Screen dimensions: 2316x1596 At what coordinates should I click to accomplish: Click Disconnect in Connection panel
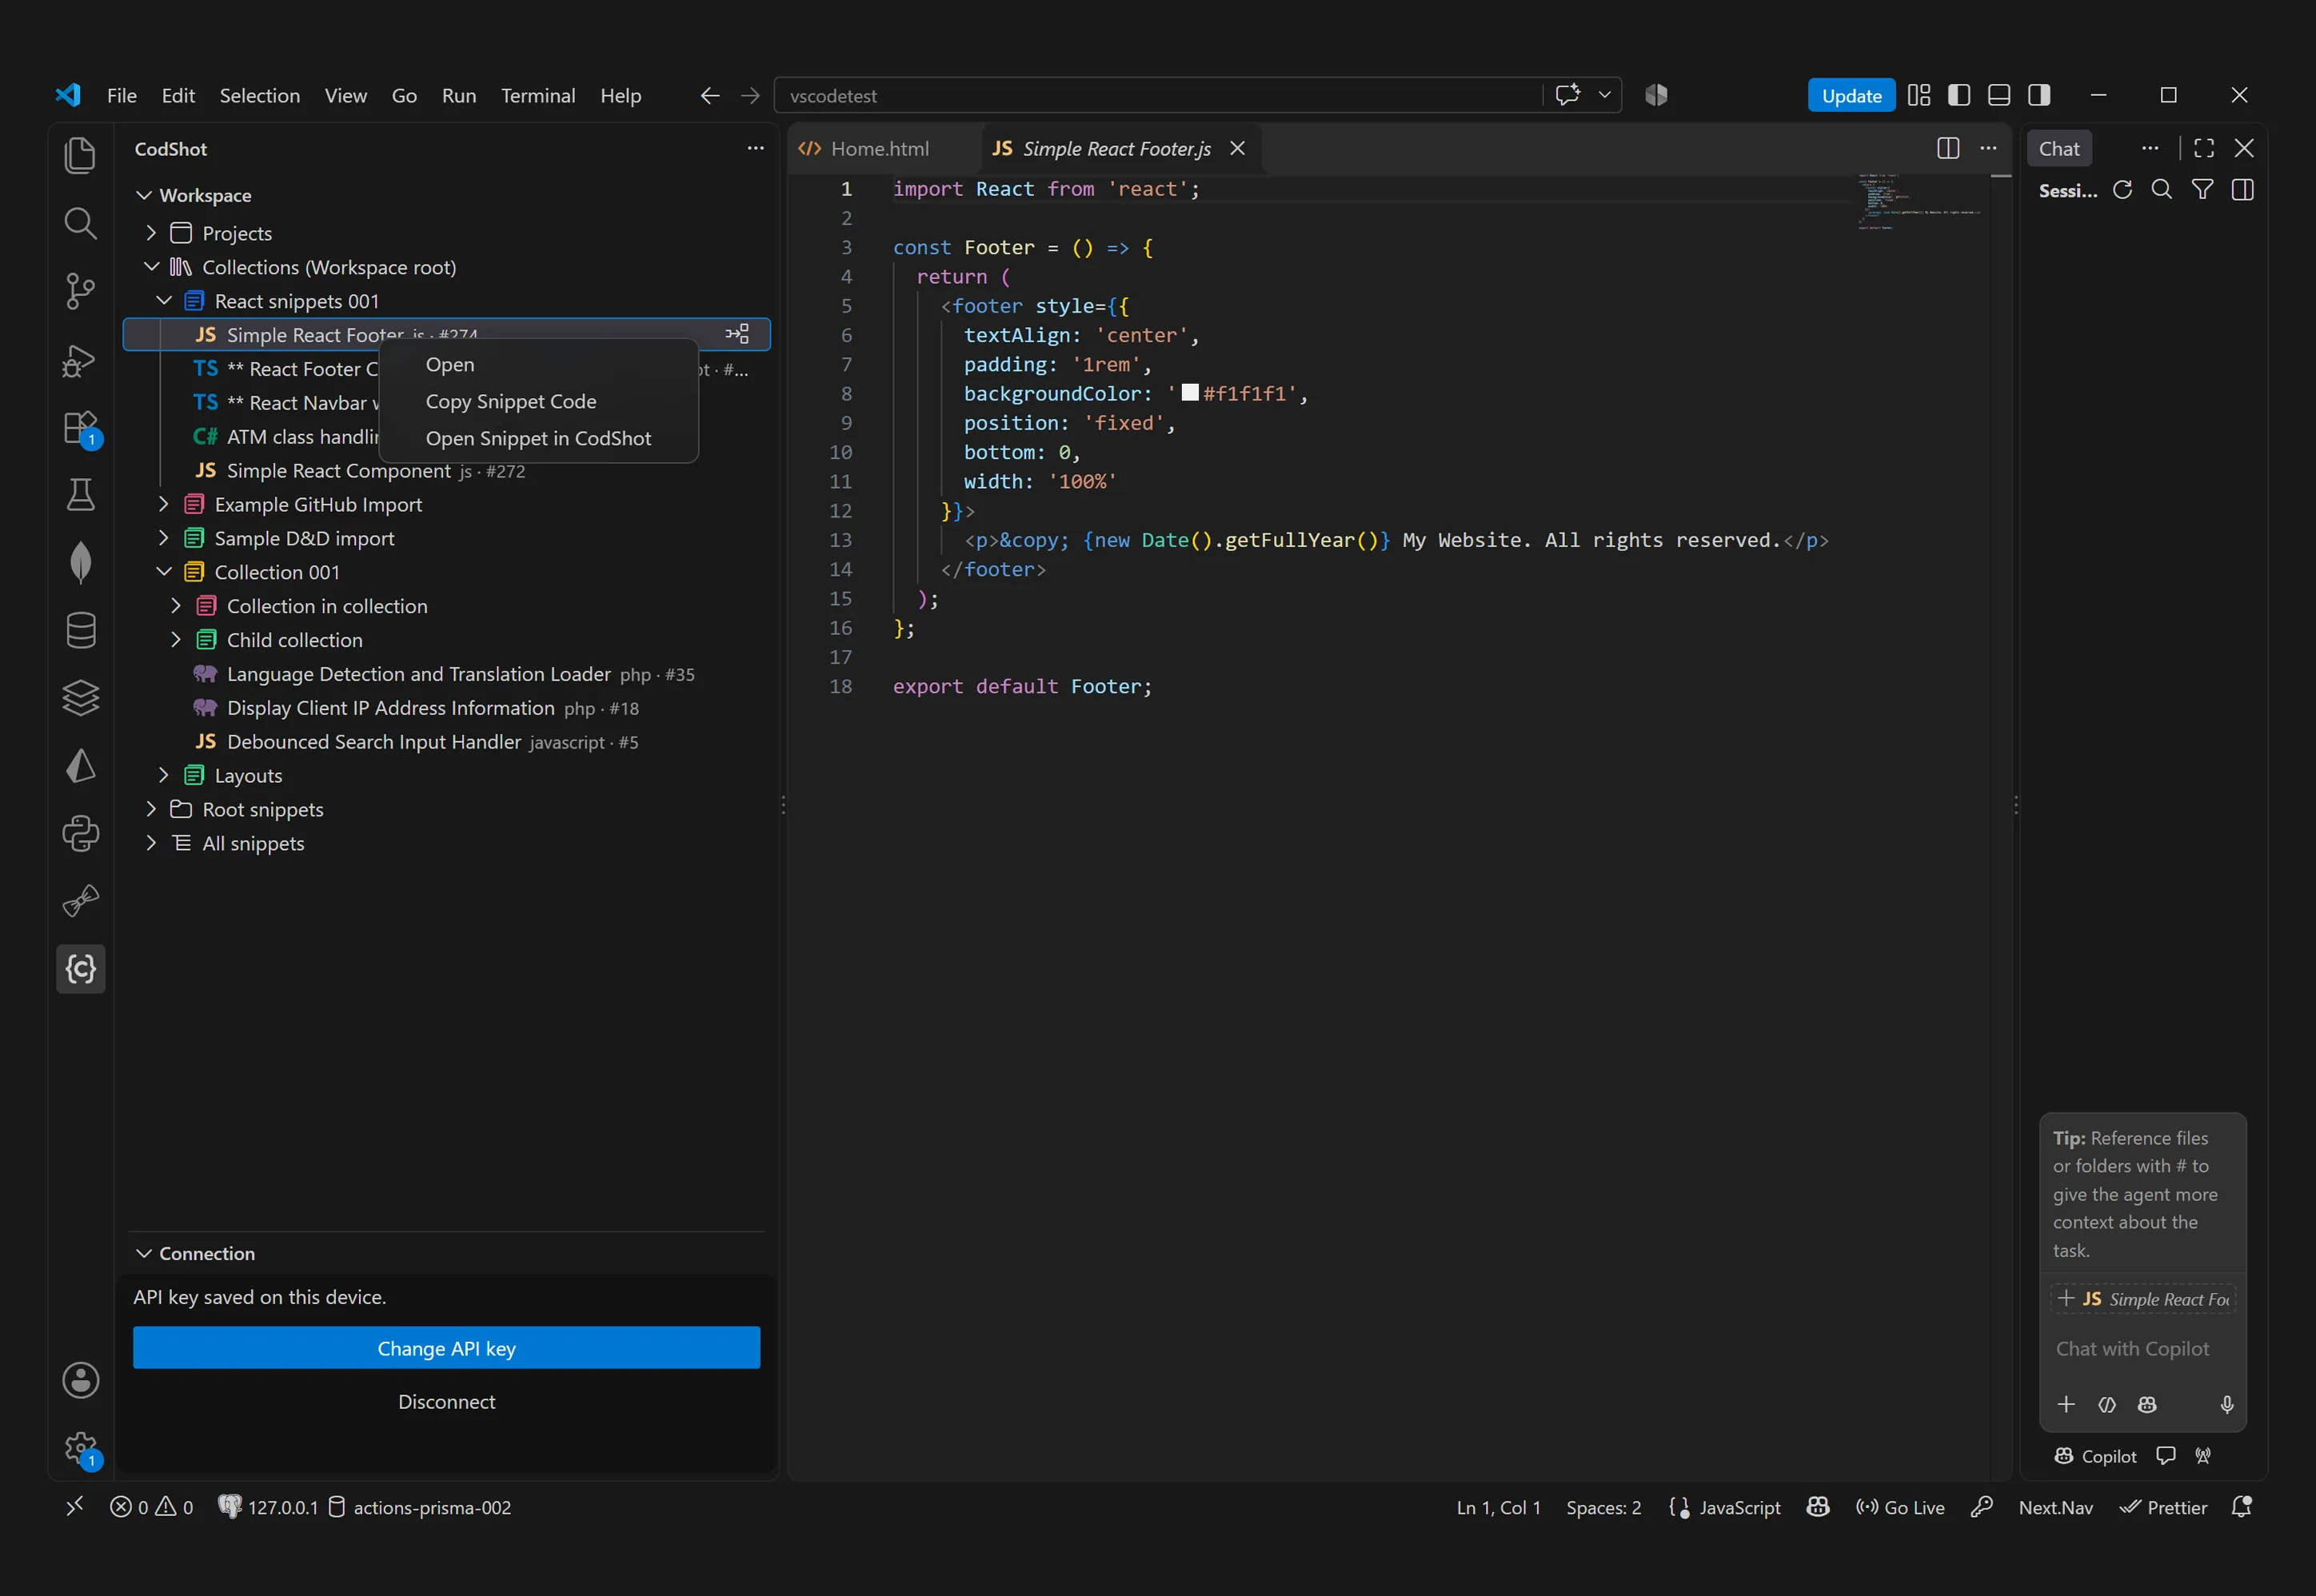[446, 1402]
